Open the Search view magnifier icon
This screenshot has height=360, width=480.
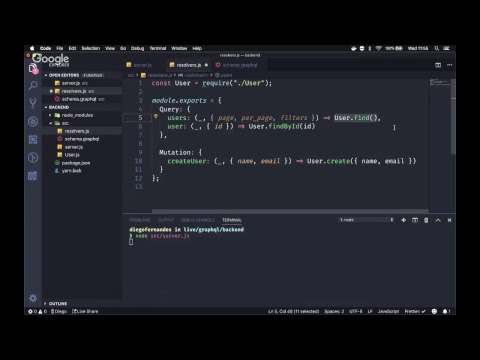33,85
